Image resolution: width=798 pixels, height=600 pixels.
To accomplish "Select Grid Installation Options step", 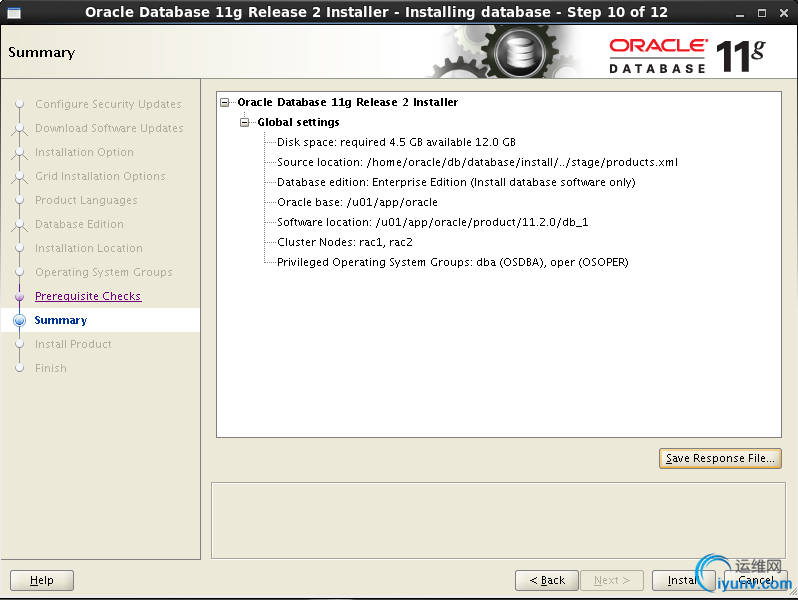I will tap(100, 176).
